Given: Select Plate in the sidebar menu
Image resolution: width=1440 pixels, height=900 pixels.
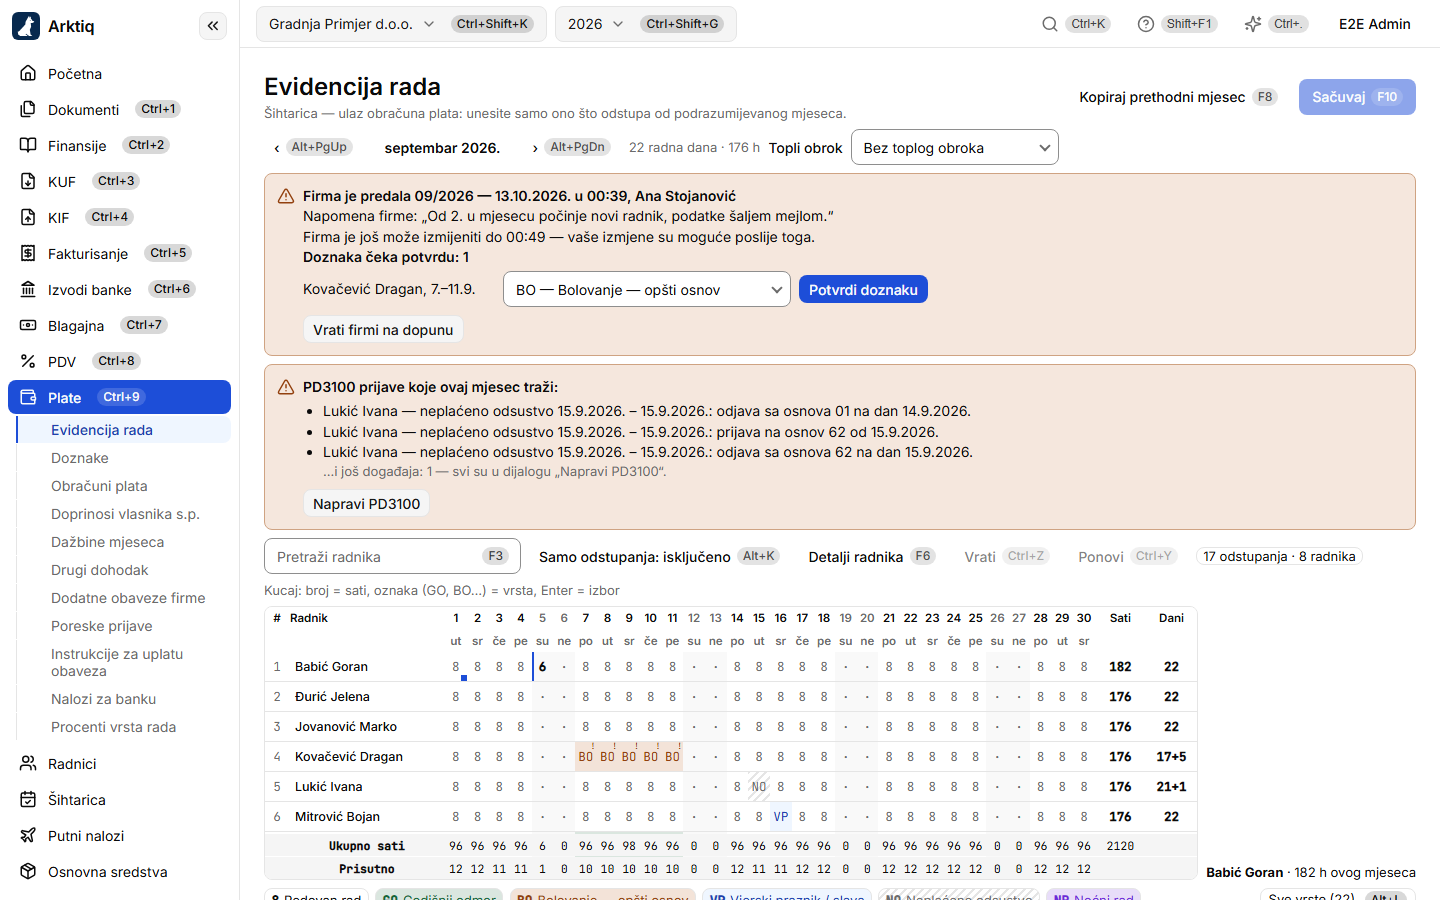Looking at the screenshot, I should [119, 398].
